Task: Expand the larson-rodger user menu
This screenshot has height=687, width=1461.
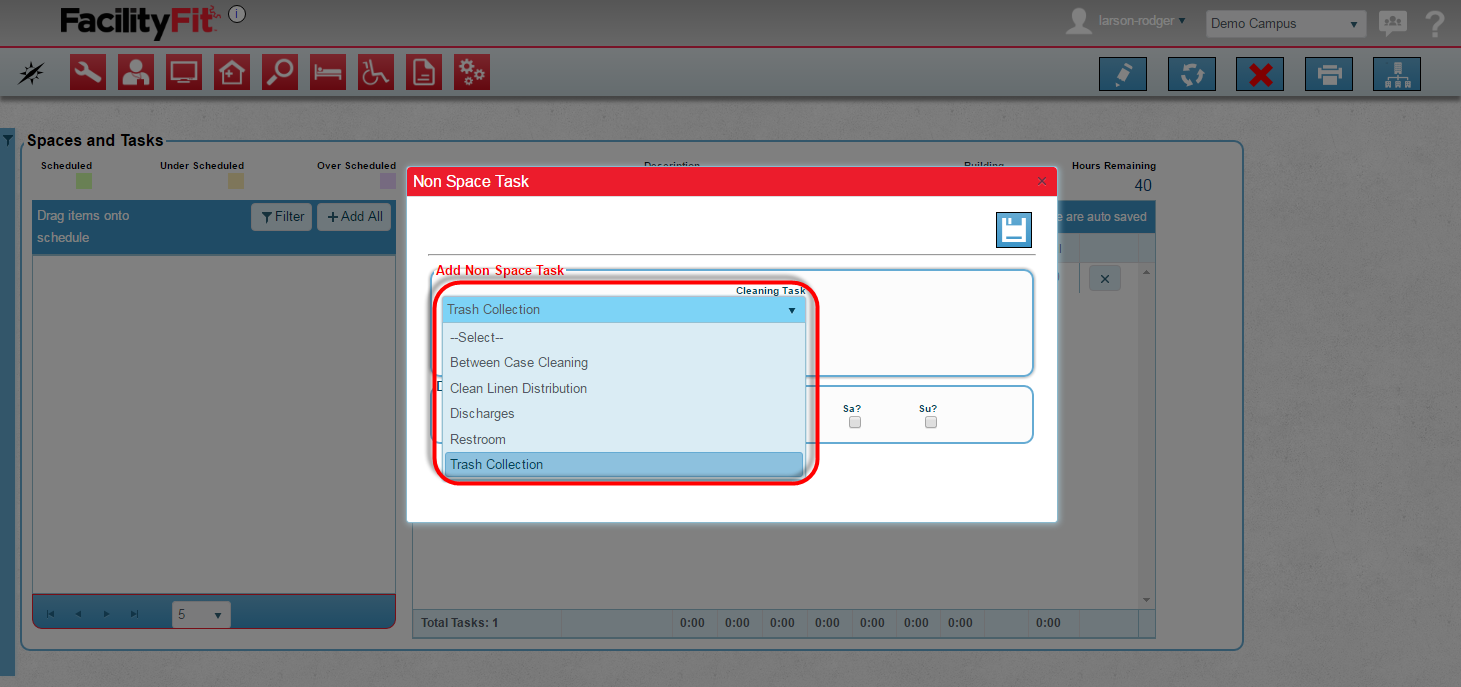Action: (1141, 21)
